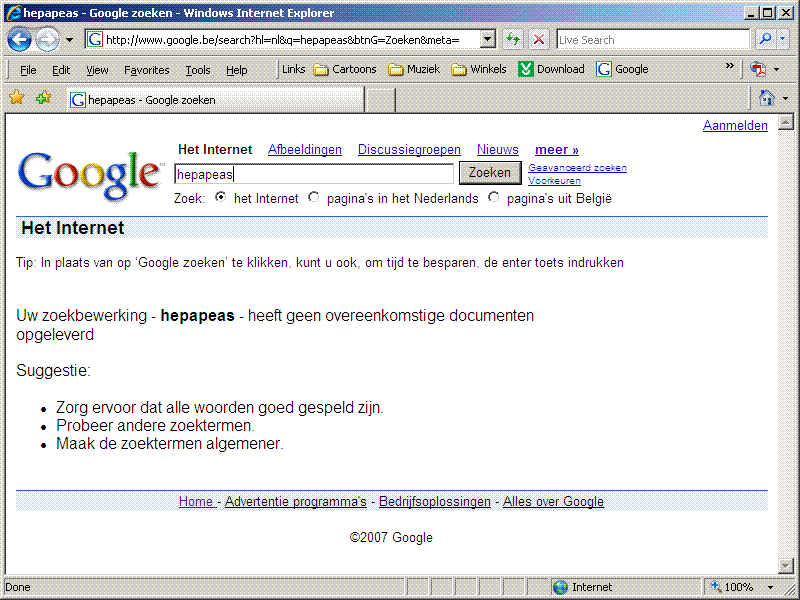Select "pagina's uit België" radio button
The height and width of the screenshot is (600, 800).
pyautogui.click(x=493, y=197)
